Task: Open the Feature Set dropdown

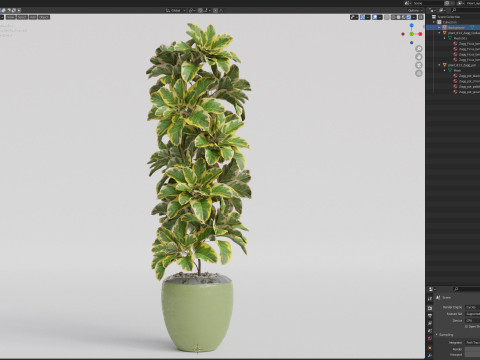Action: (472, 314)
